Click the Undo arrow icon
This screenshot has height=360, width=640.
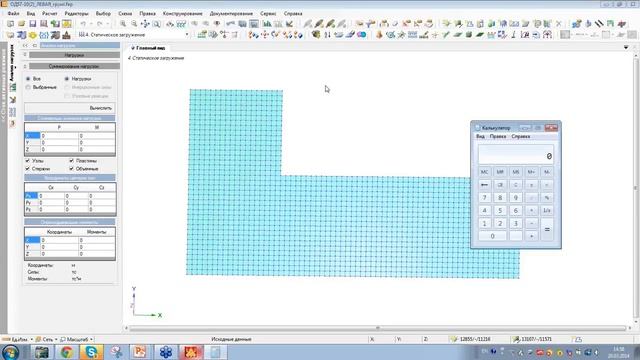pos(83,24)
